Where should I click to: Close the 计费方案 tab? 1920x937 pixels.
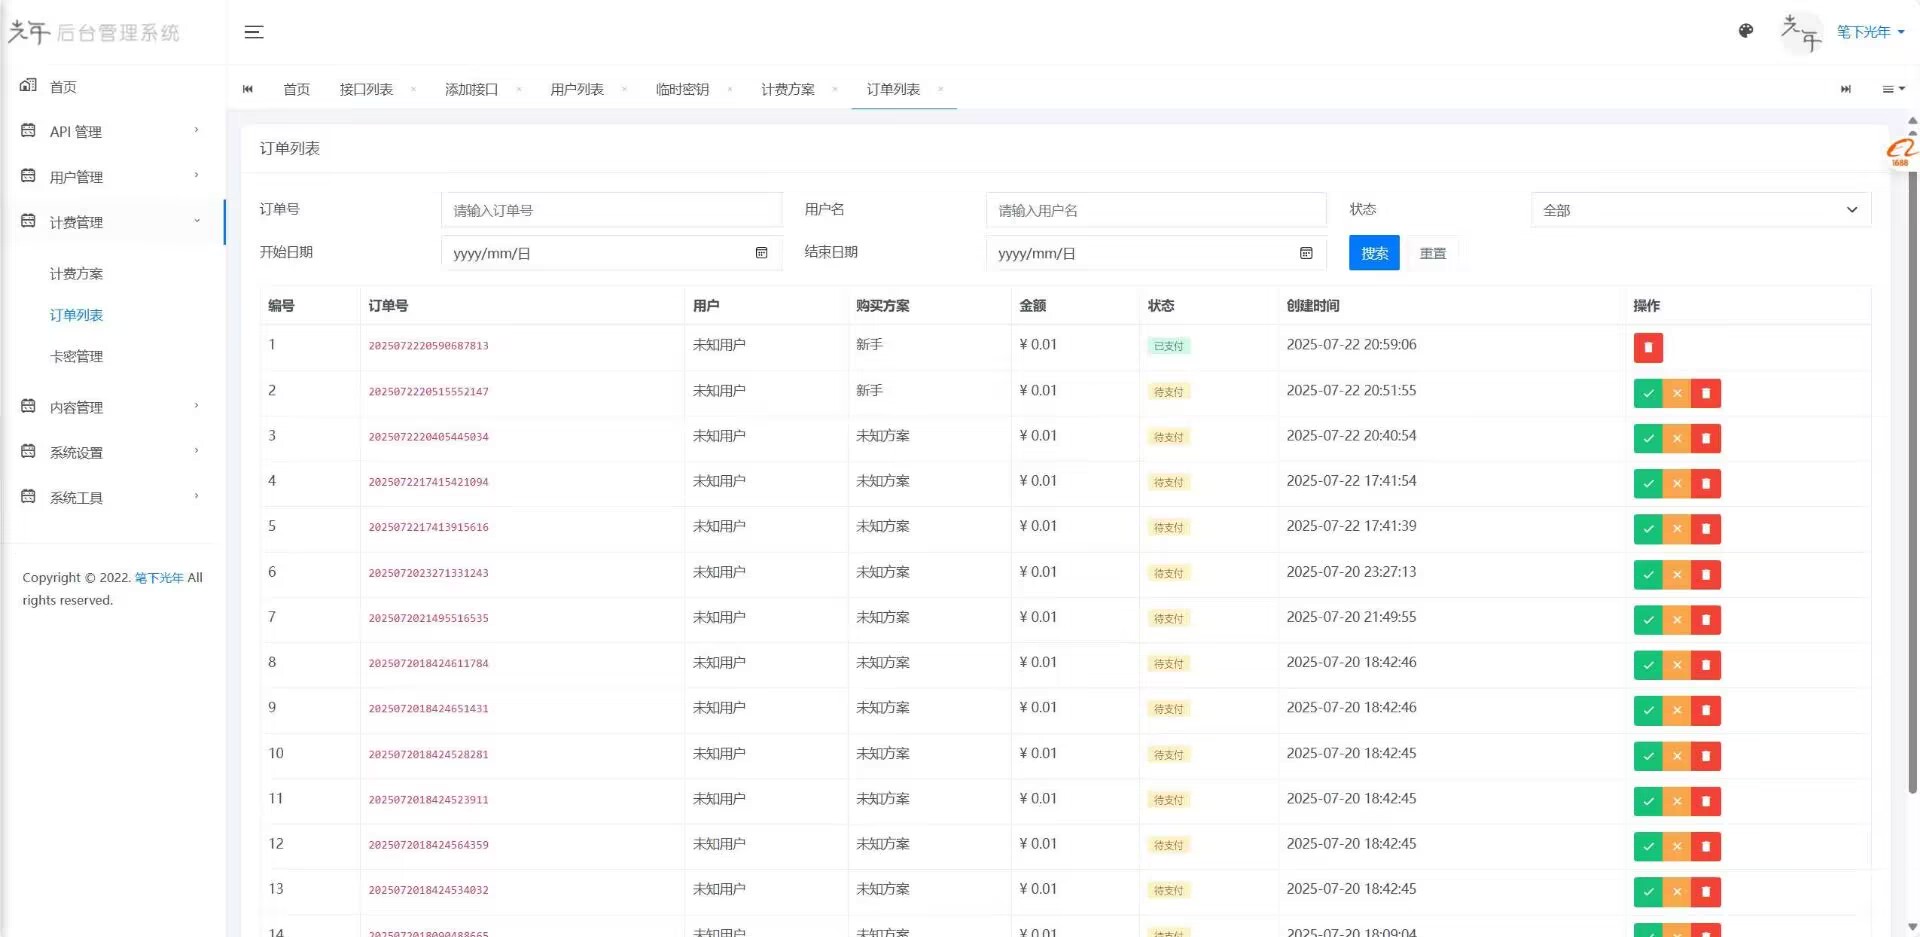click(835, 89)
